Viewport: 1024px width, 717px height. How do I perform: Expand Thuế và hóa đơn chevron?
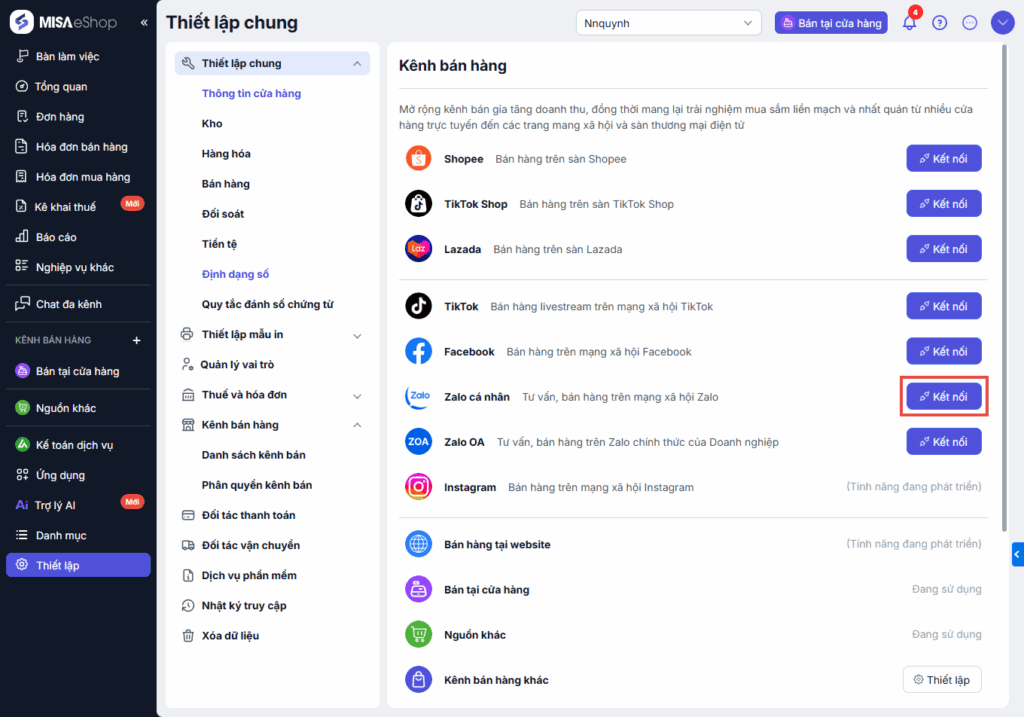tap(357, 396)
